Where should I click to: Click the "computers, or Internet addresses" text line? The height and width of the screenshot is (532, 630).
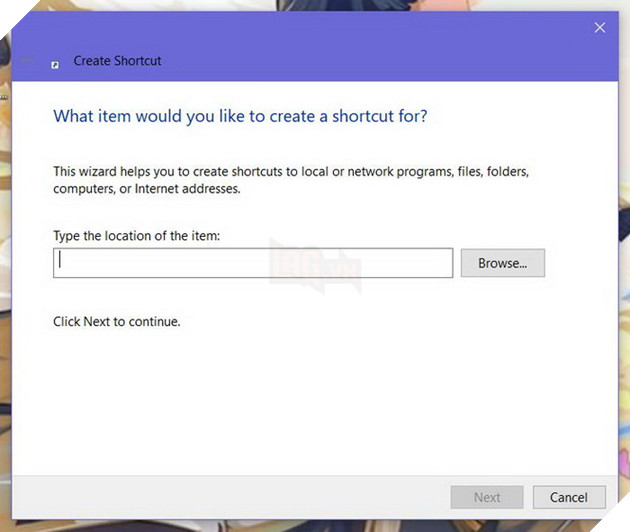146,188
